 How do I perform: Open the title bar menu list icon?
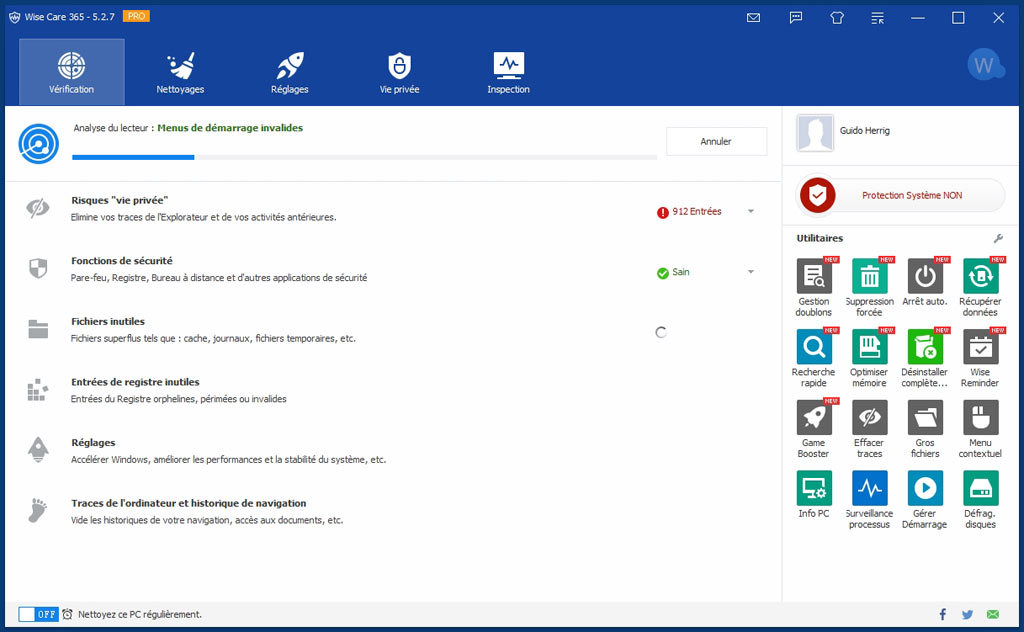point(877,18)
